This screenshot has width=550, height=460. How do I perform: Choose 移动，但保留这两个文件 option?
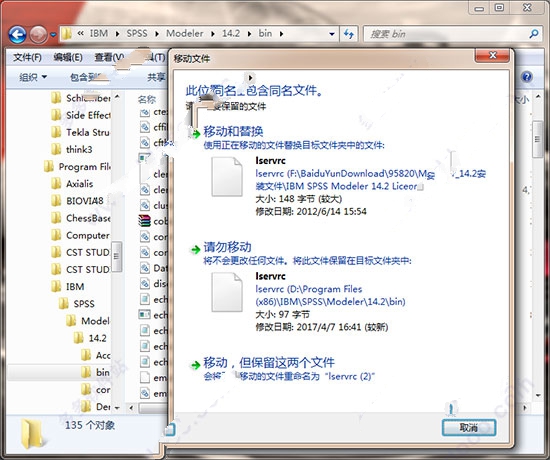point(269,362)
